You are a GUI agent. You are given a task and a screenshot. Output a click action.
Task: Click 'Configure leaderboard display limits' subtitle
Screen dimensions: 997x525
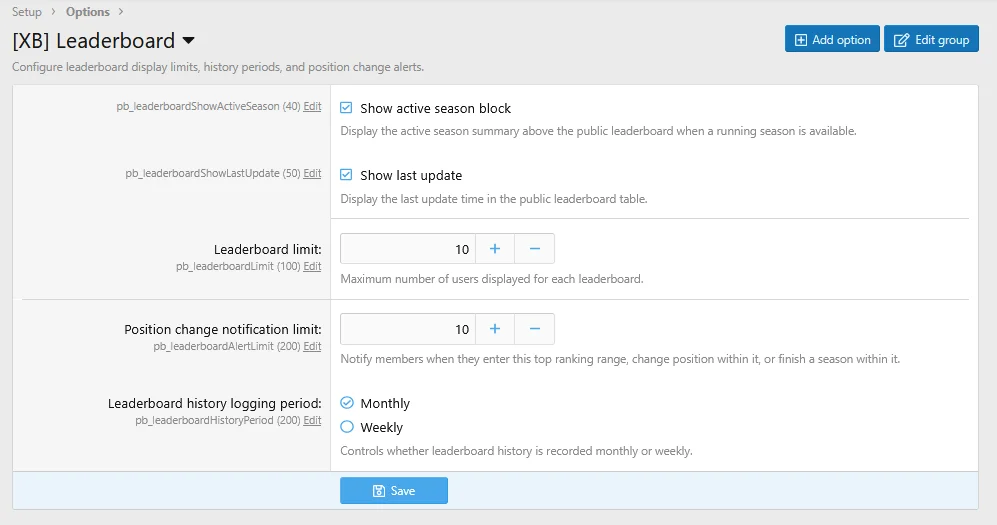point(218,67)
